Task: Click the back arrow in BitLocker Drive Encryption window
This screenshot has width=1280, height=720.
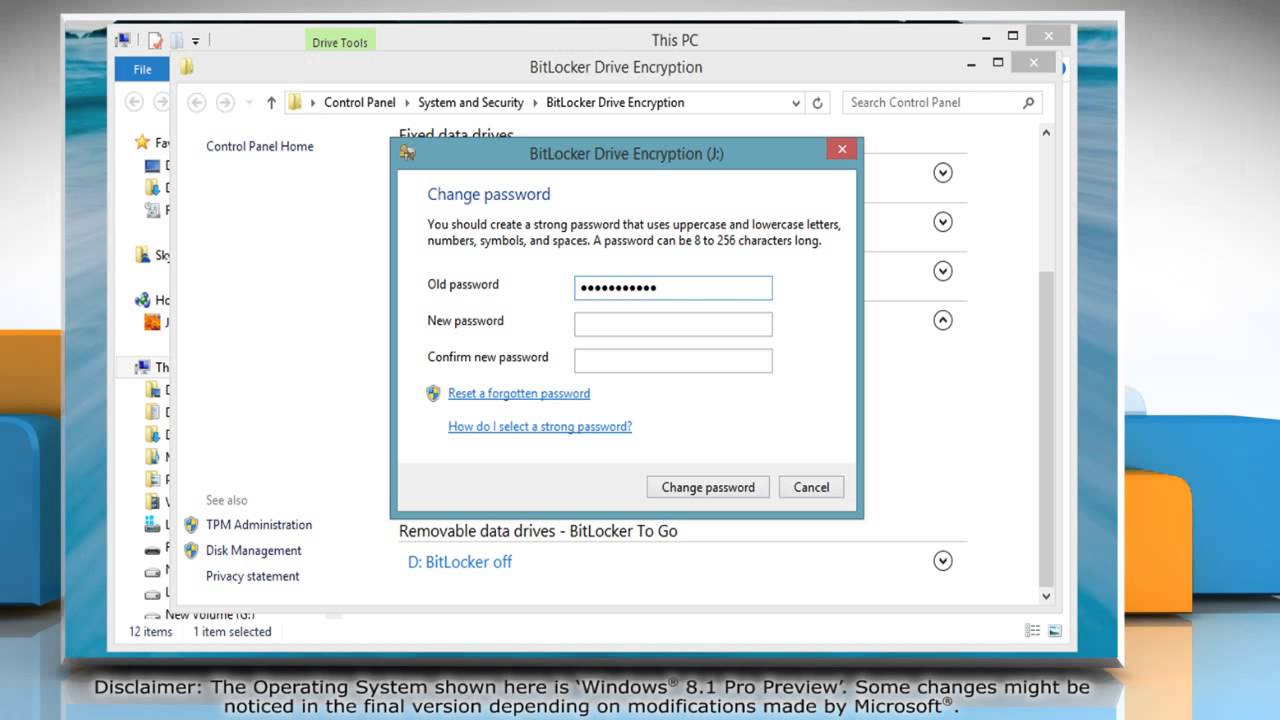Action: pyautogui.click(x=197, y=102)
